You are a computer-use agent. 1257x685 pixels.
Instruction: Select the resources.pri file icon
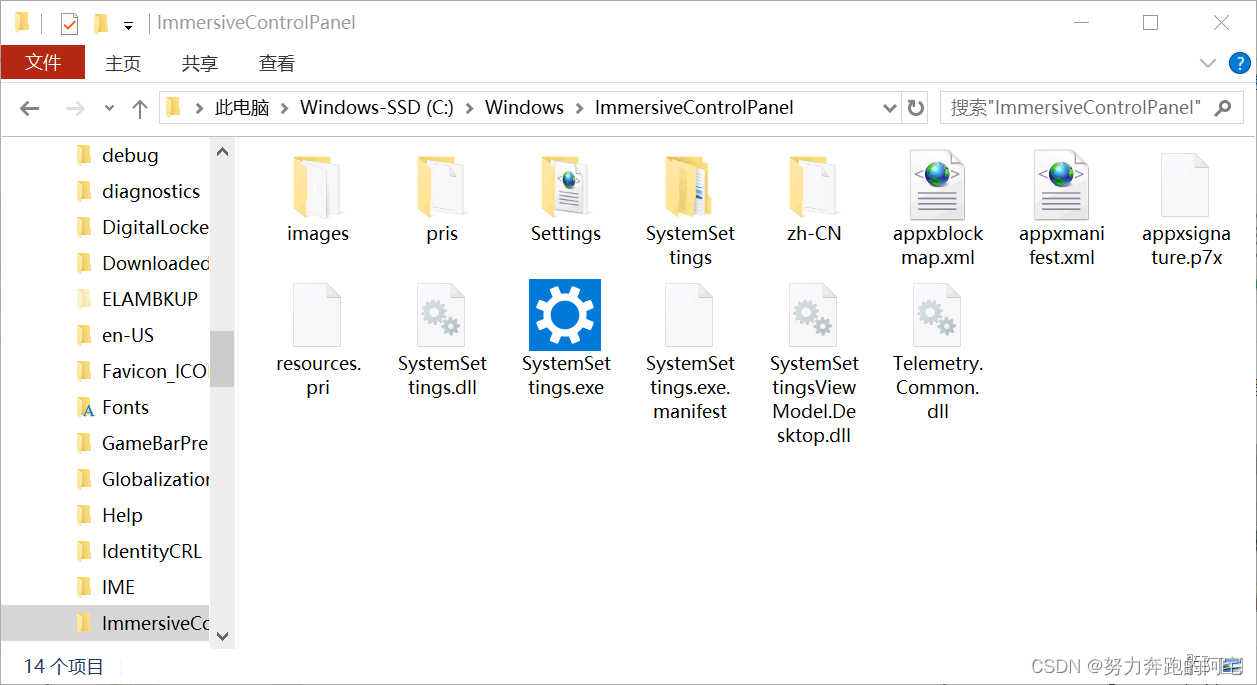pos(317,315)
